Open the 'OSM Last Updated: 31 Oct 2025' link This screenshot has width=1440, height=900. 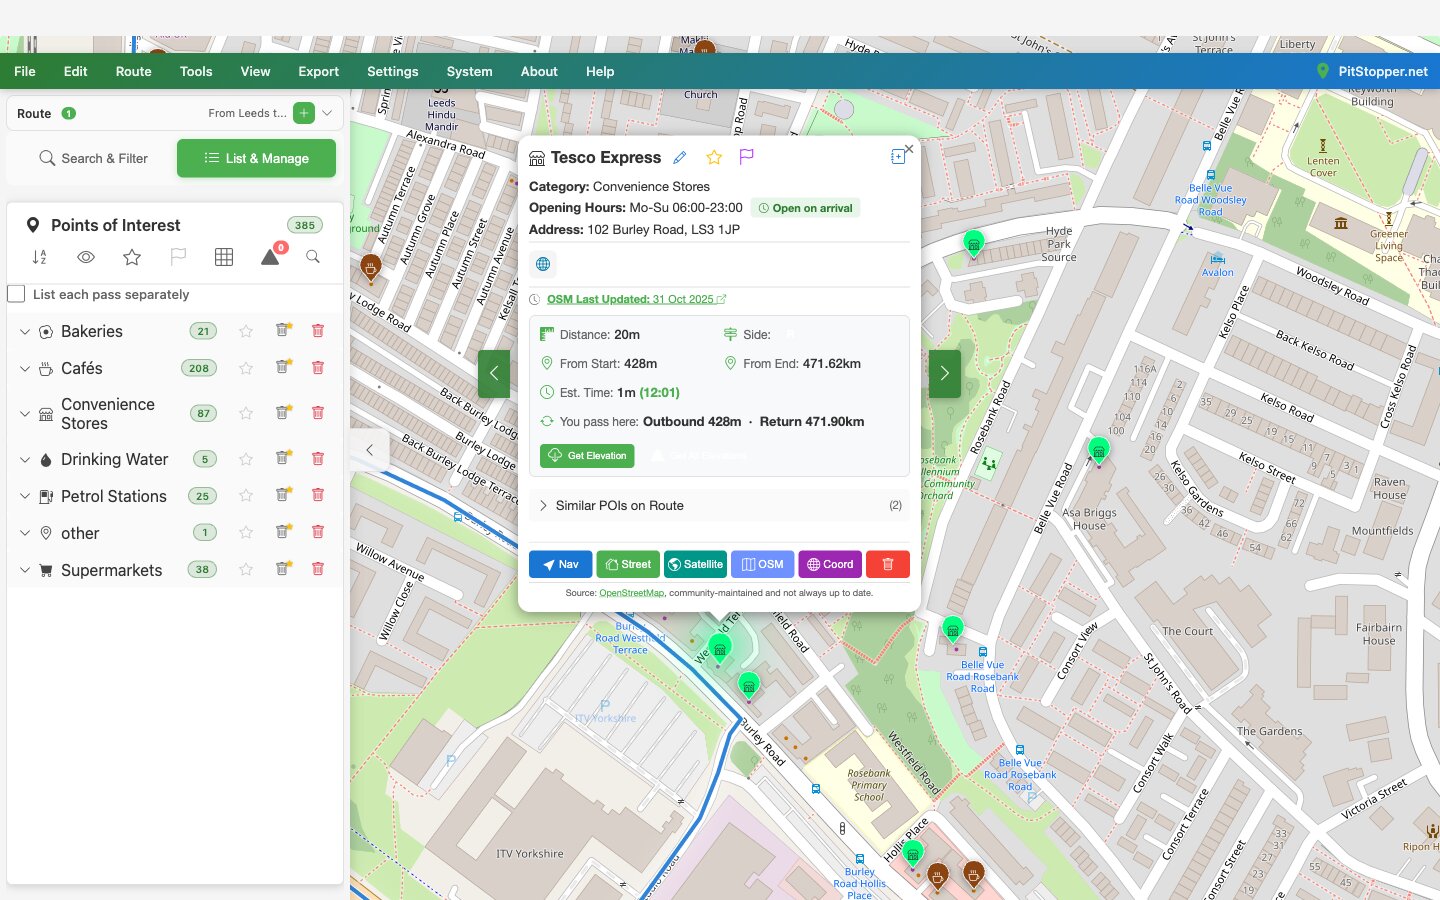pyautogui.click(x=636, y=299)
